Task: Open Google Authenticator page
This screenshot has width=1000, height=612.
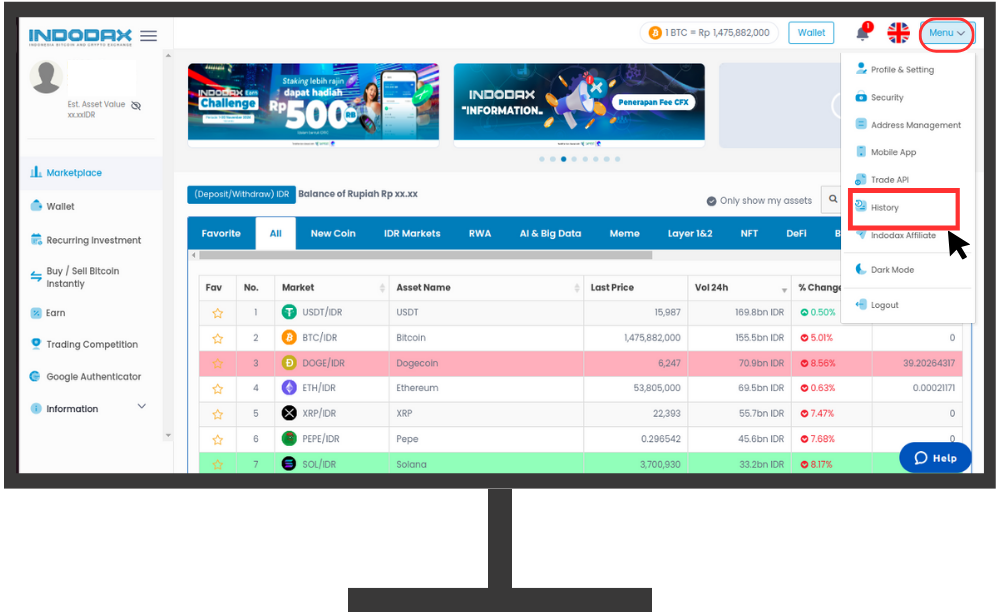Action: (x=85, y=377)
